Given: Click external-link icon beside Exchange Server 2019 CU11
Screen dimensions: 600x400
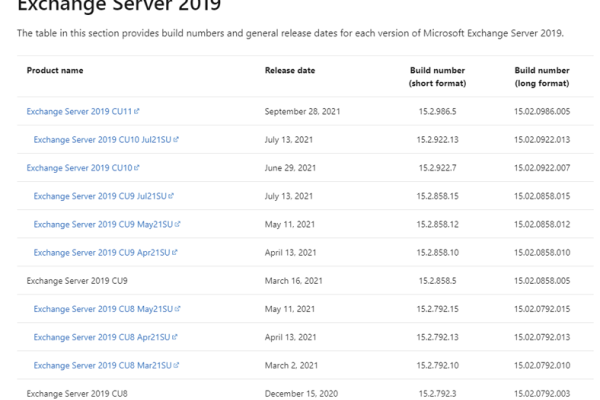Looking at the screenshot, I should (x=138, y=111).
